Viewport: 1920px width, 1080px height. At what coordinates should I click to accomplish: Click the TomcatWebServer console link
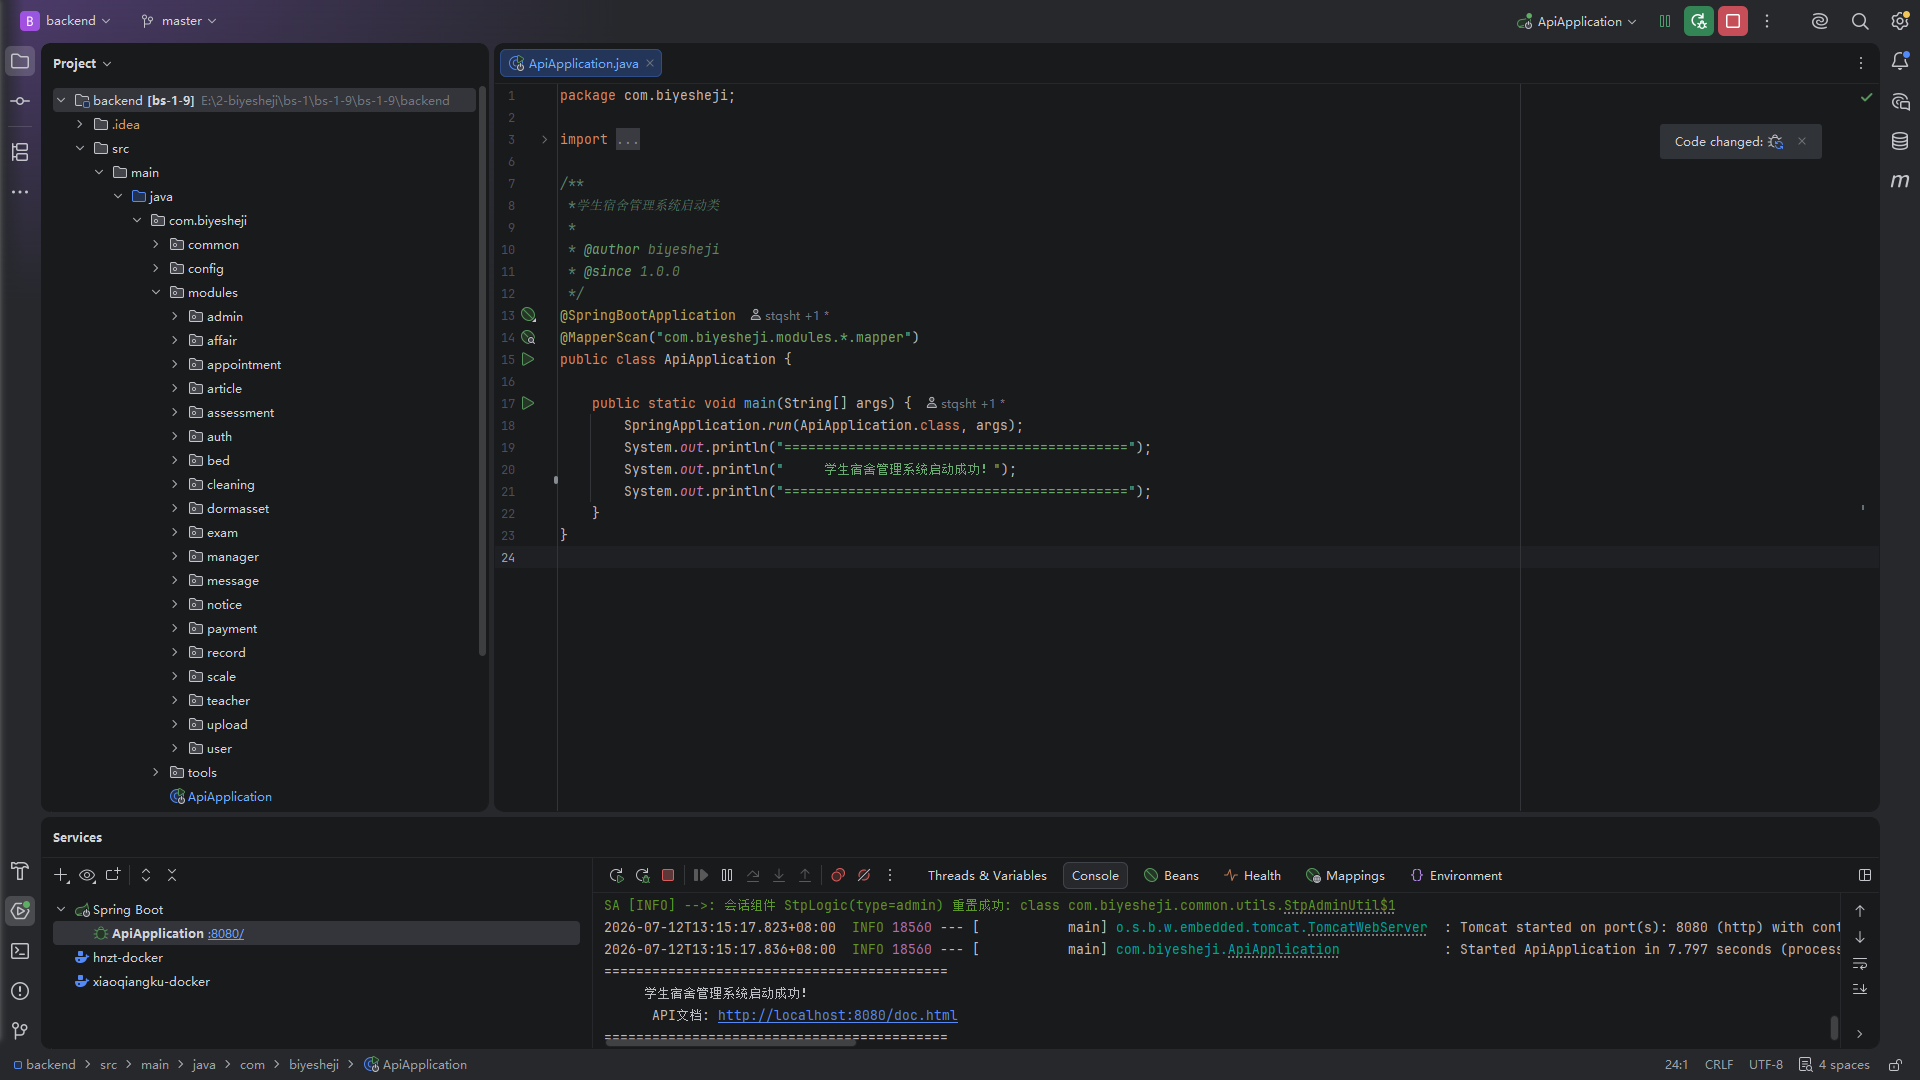[1367, 927]
